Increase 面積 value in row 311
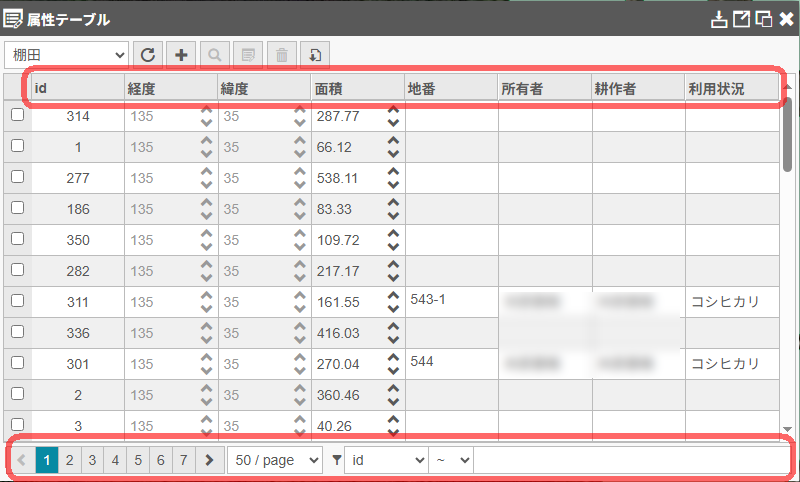Image resolution: width=800 pixels, height=482 pixels. (x=393, y=295)
